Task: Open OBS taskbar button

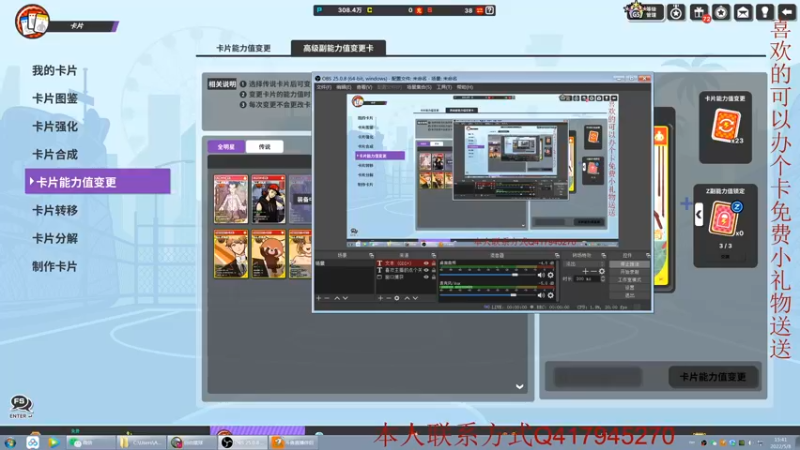Action: 245,442
